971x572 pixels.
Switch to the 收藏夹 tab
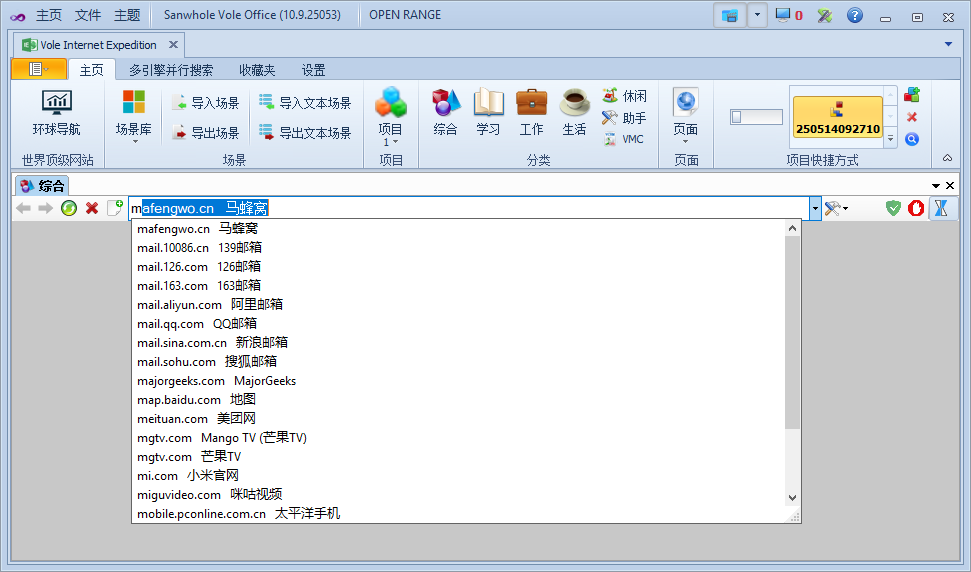[257, 70]
